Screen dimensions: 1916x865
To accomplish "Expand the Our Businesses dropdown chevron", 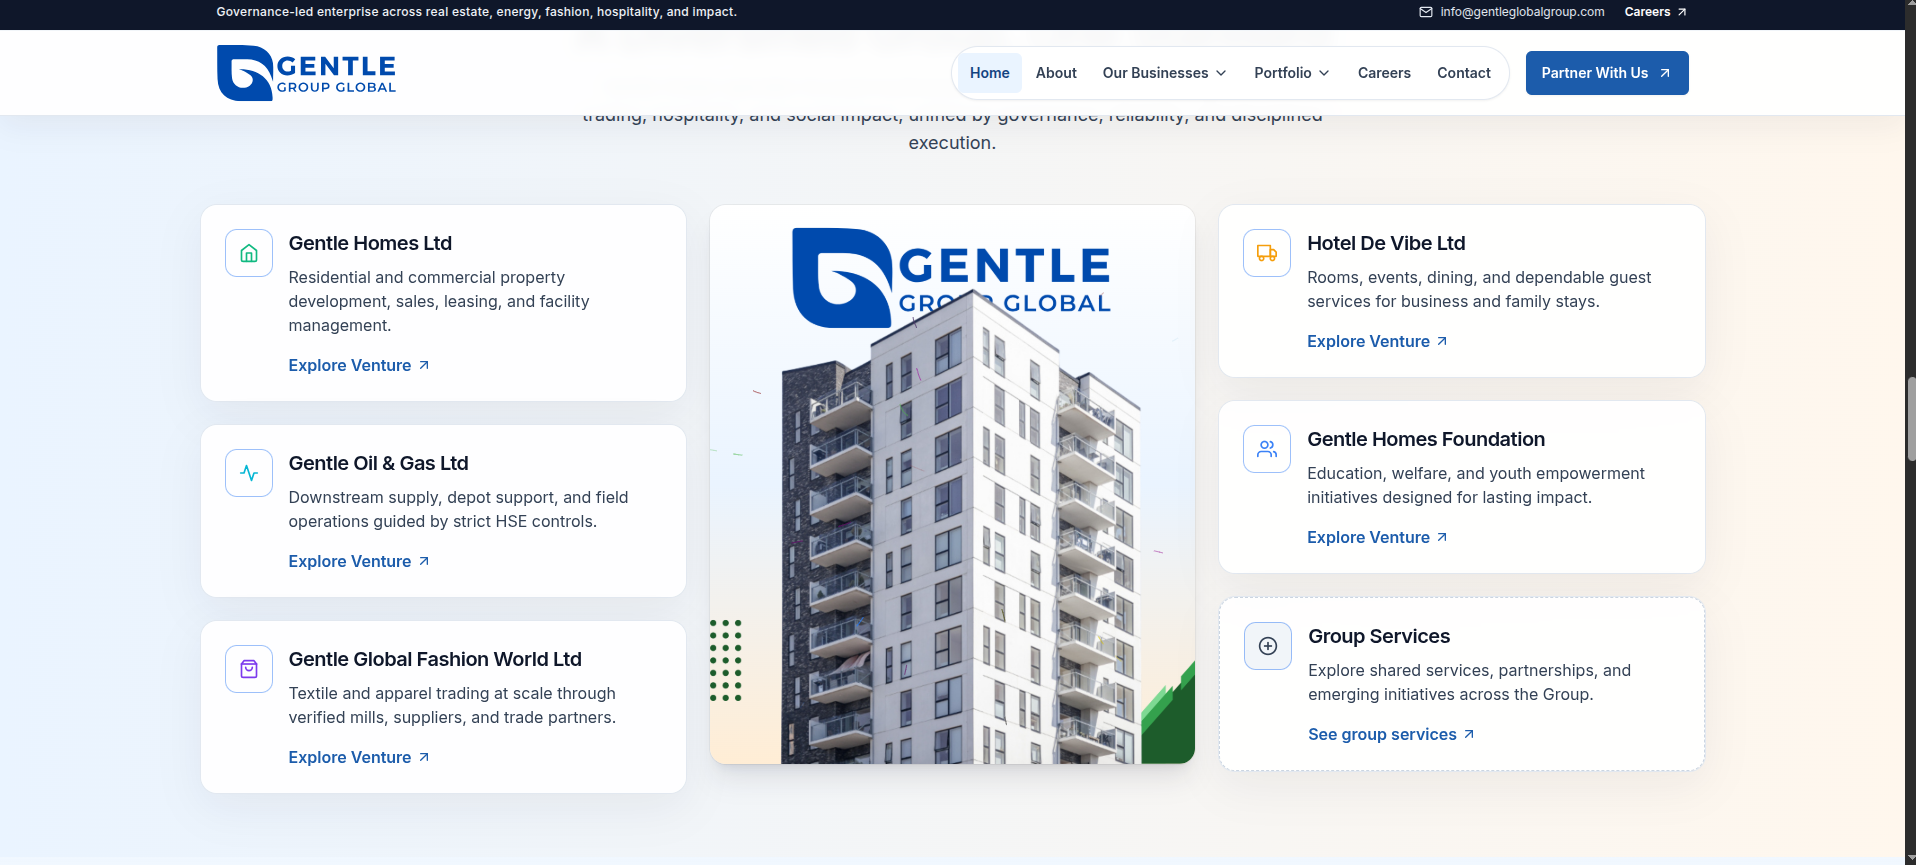I will click(x=1221, y=73).
